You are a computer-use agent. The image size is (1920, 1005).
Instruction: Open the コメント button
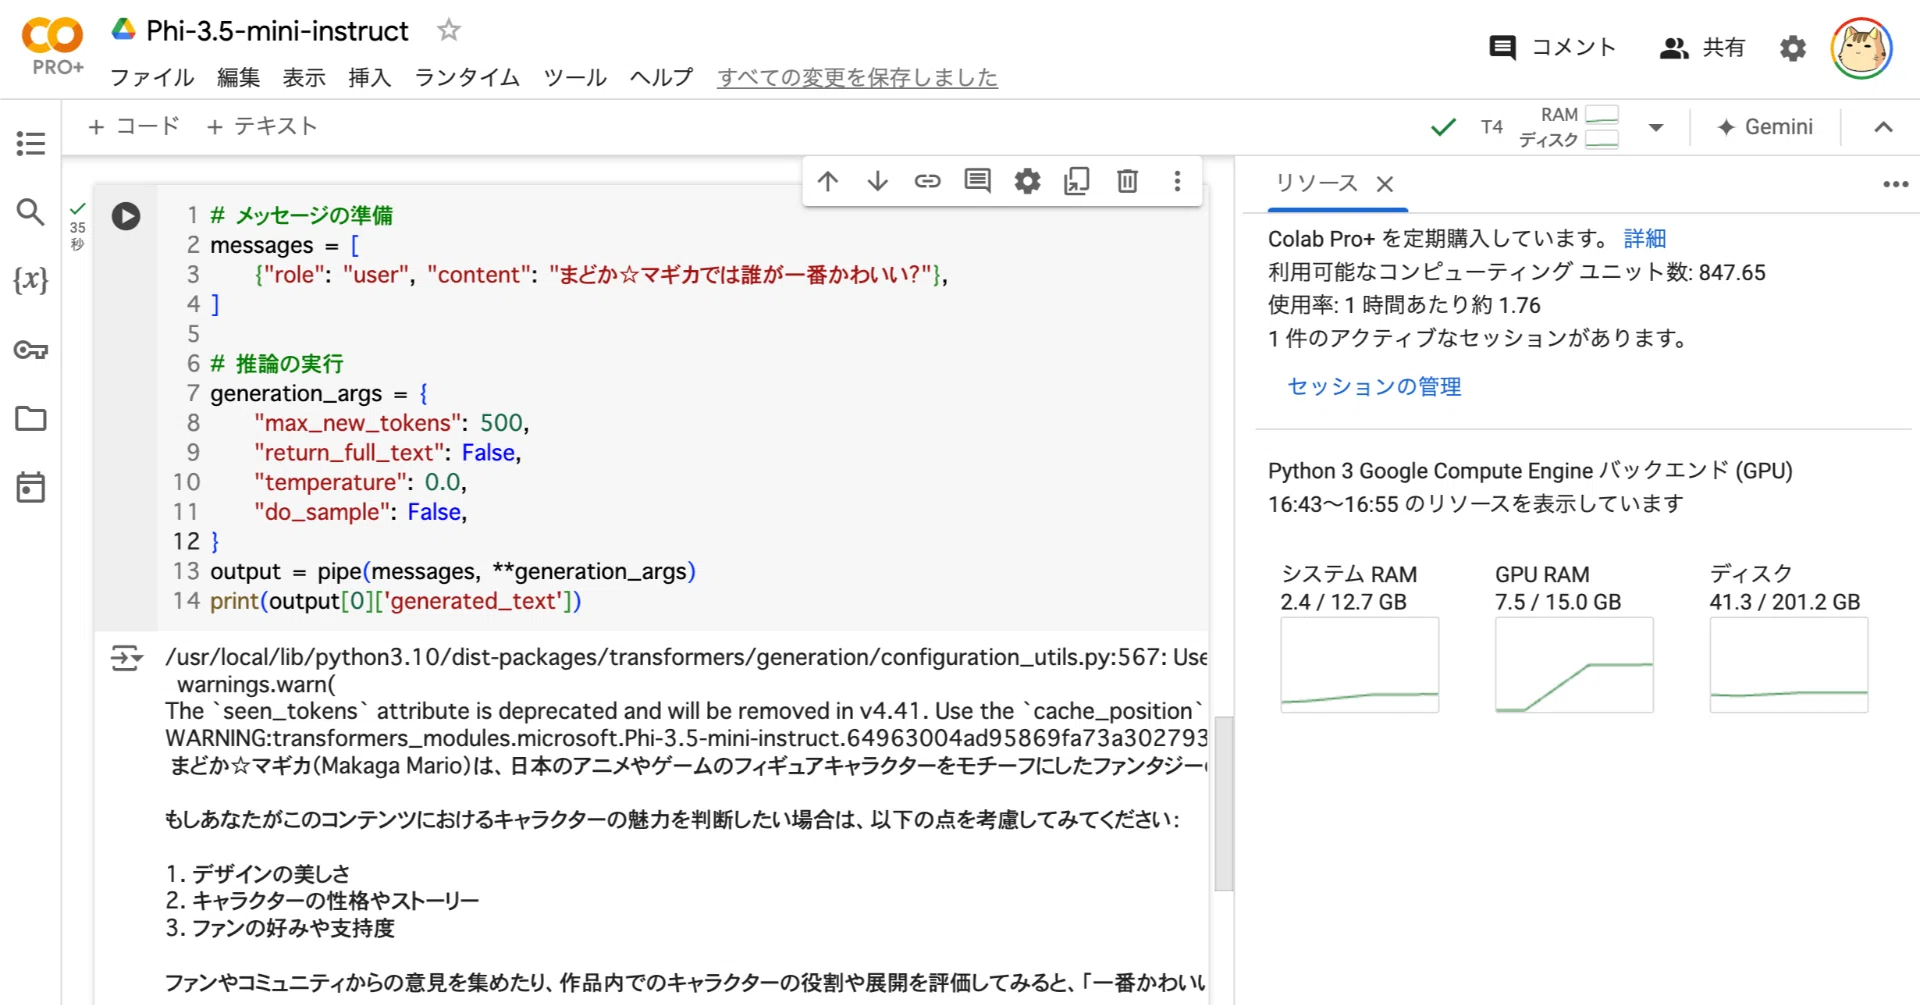1552,47
